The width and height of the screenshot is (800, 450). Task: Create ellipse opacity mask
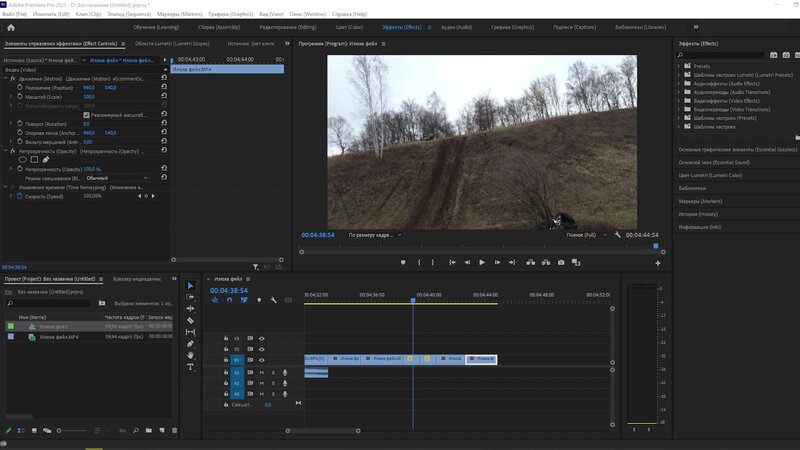tap(22, 160)
